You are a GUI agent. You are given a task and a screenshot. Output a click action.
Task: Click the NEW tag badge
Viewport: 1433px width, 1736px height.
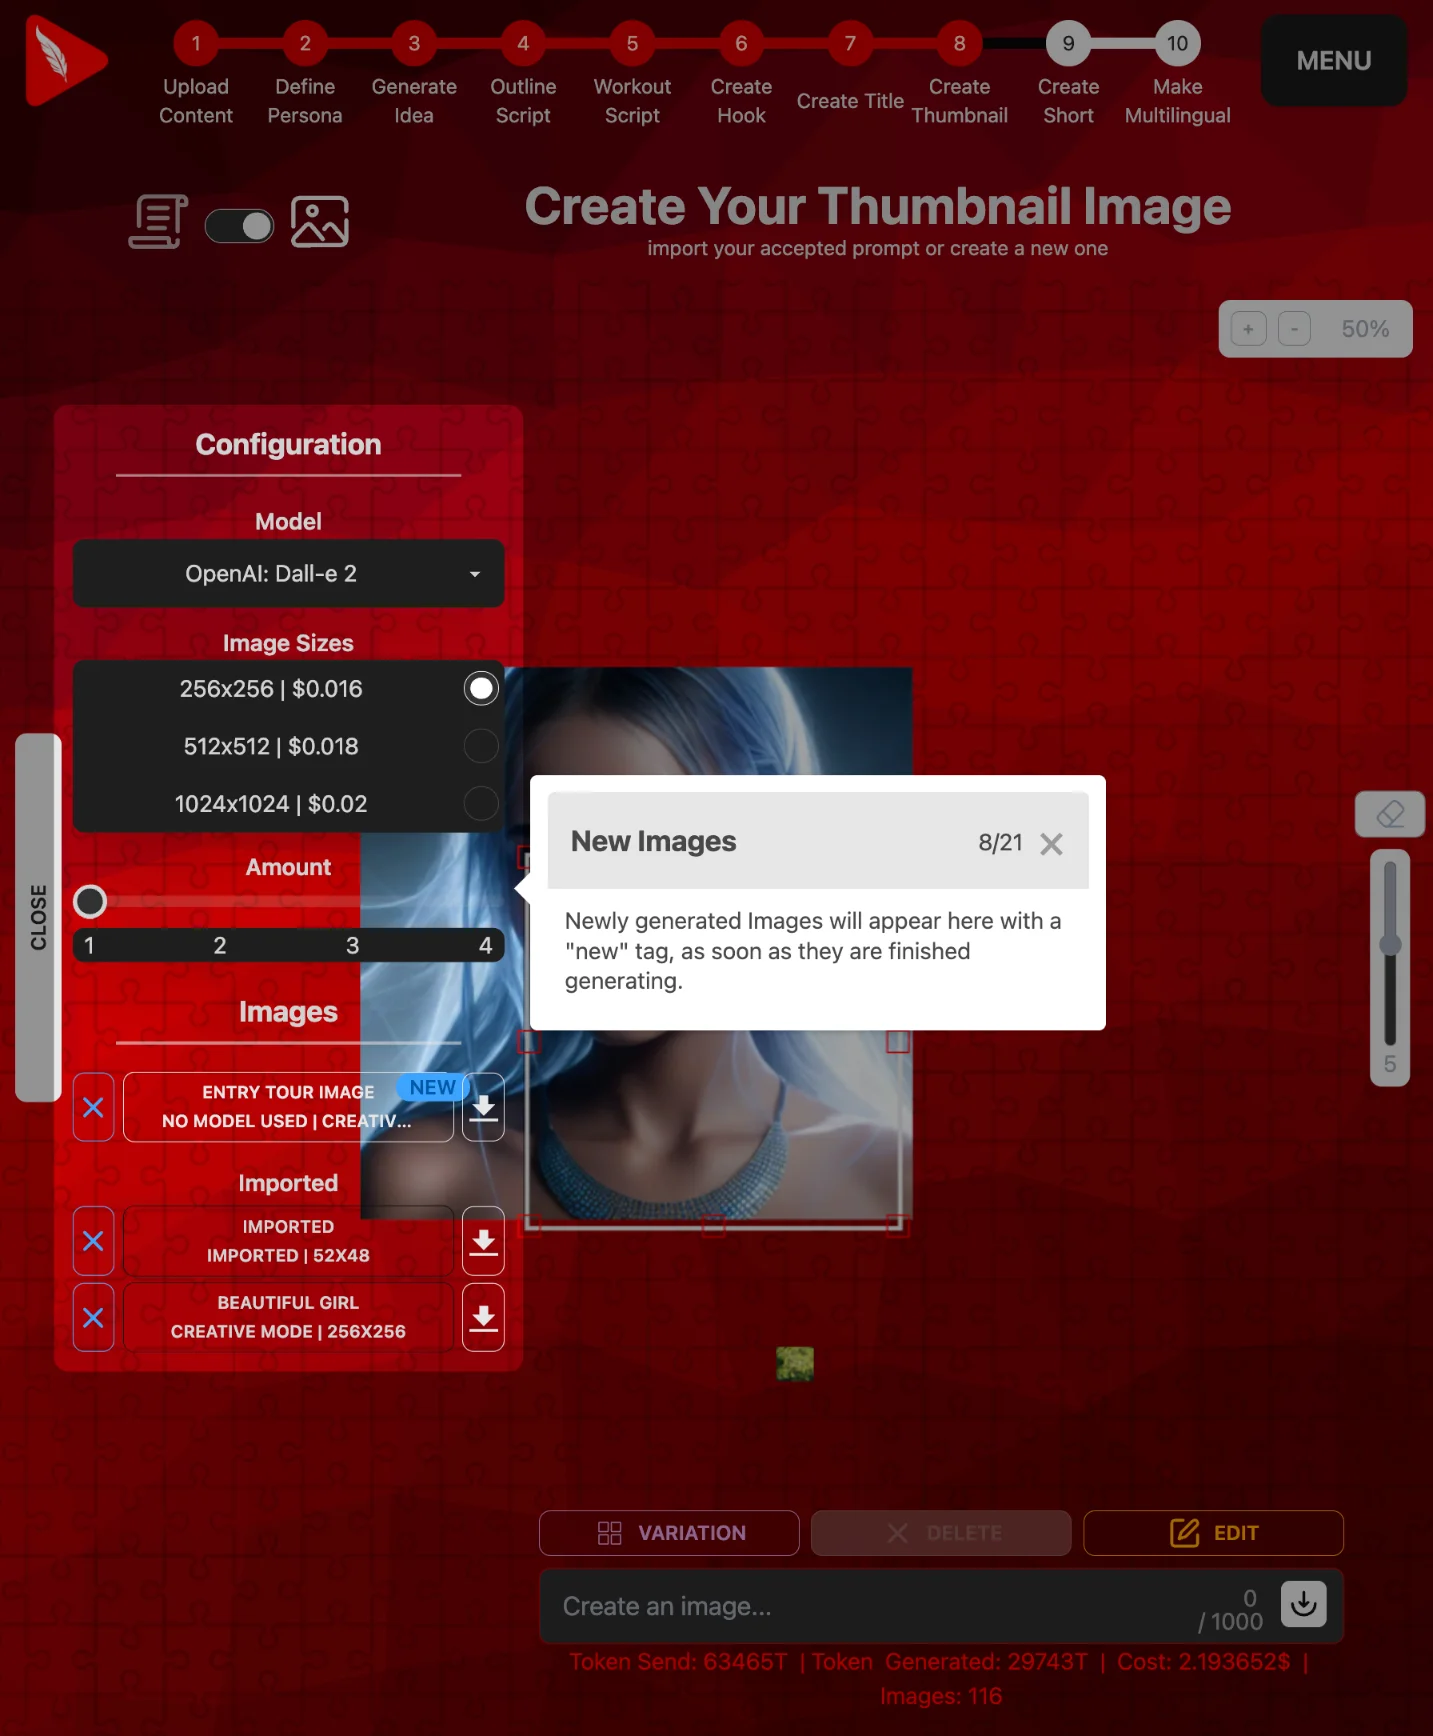coord(432,1087)
